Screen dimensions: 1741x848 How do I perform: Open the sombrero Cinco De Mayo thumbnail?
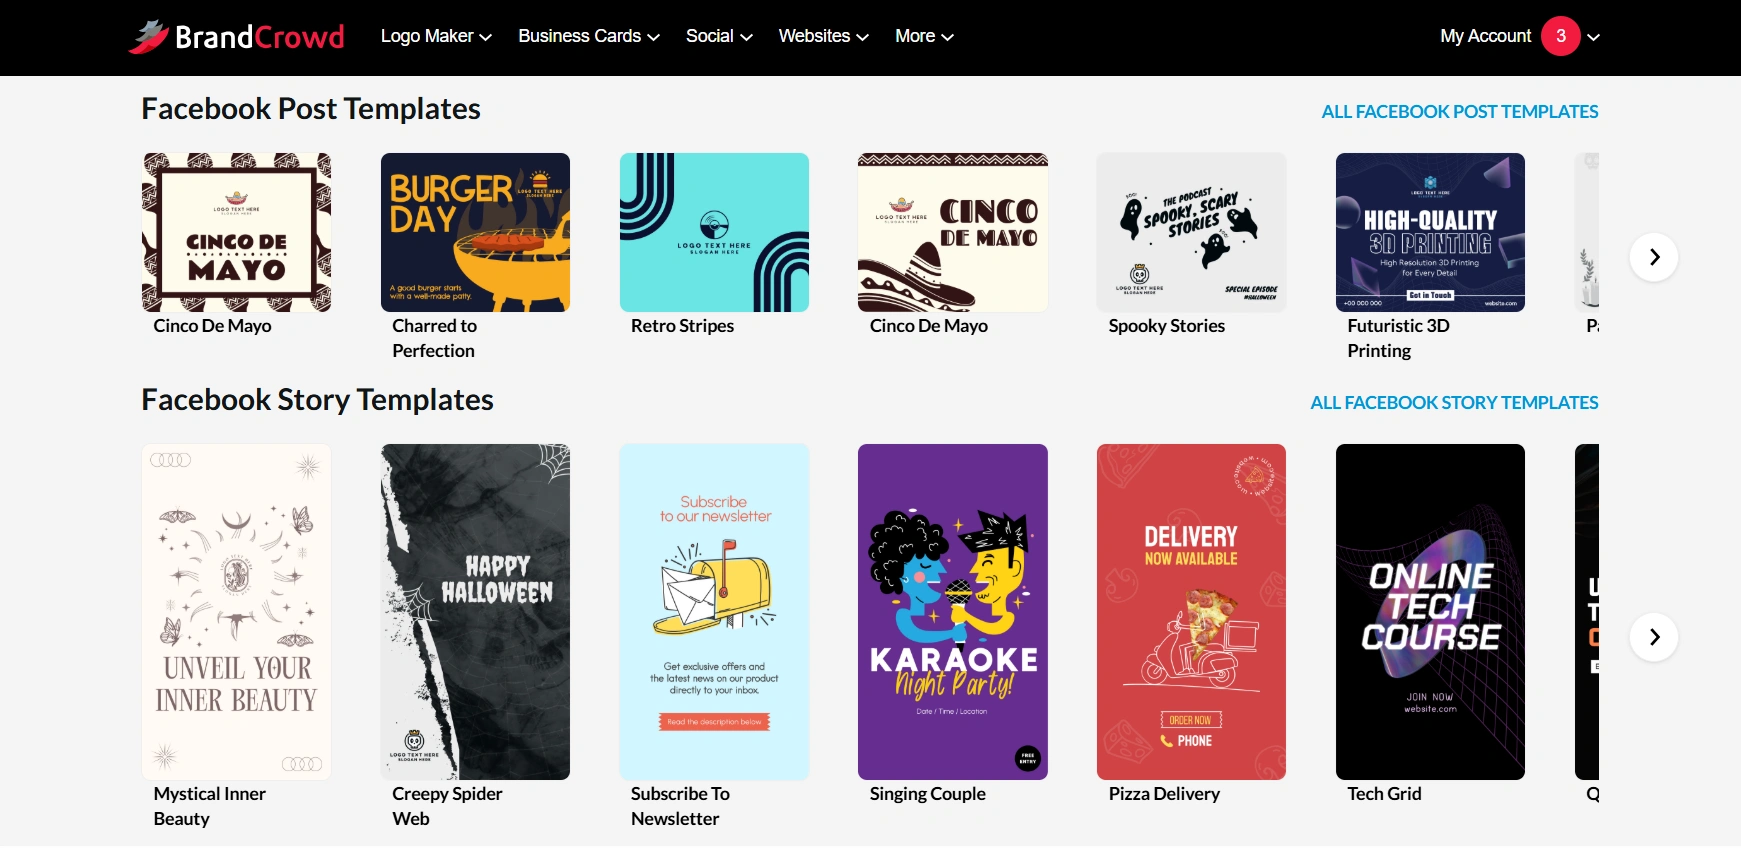(x=953, y=232)
